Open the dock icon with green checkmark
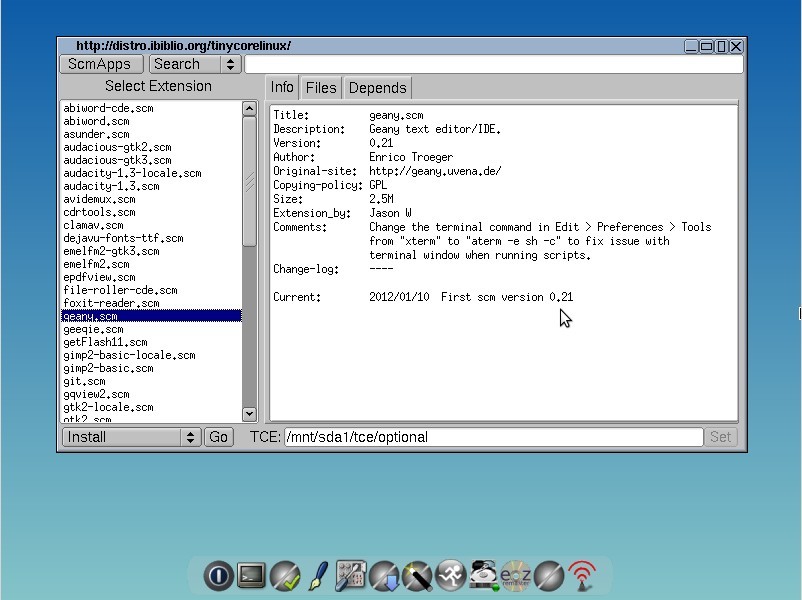Viewport: 802px width, 600px height. click(x=285, y=575)
